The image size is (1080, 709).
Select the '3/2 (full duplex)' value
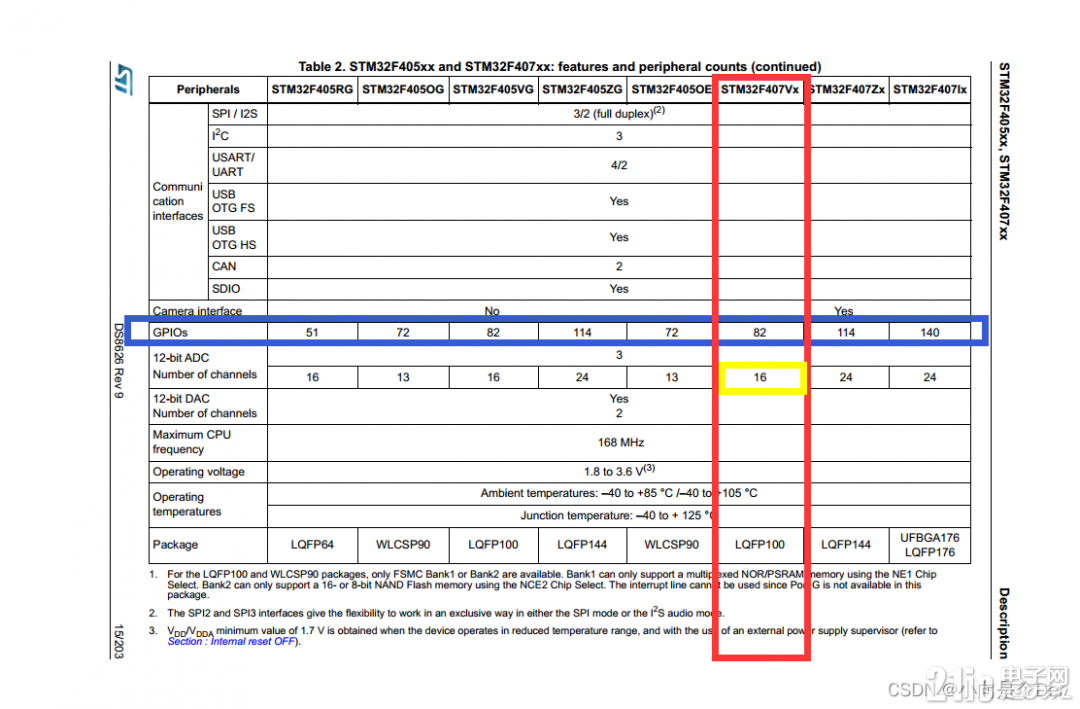[x=619, y=113]
